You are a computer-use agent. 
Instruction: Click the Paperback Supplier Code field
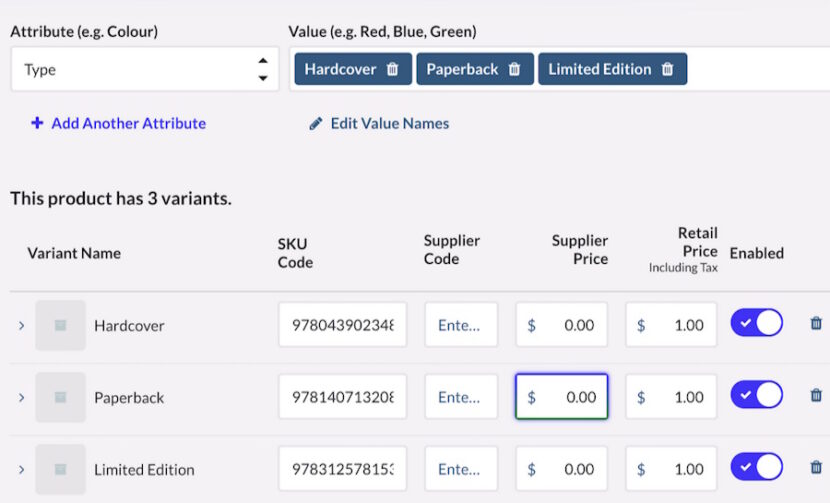461,397
